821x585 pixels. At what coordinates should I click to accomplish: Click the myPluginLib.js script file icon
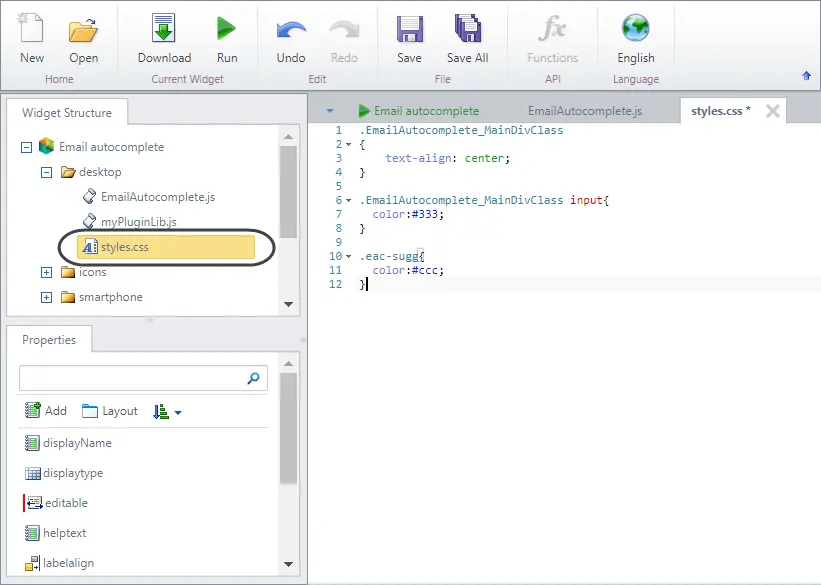point(90,222)
